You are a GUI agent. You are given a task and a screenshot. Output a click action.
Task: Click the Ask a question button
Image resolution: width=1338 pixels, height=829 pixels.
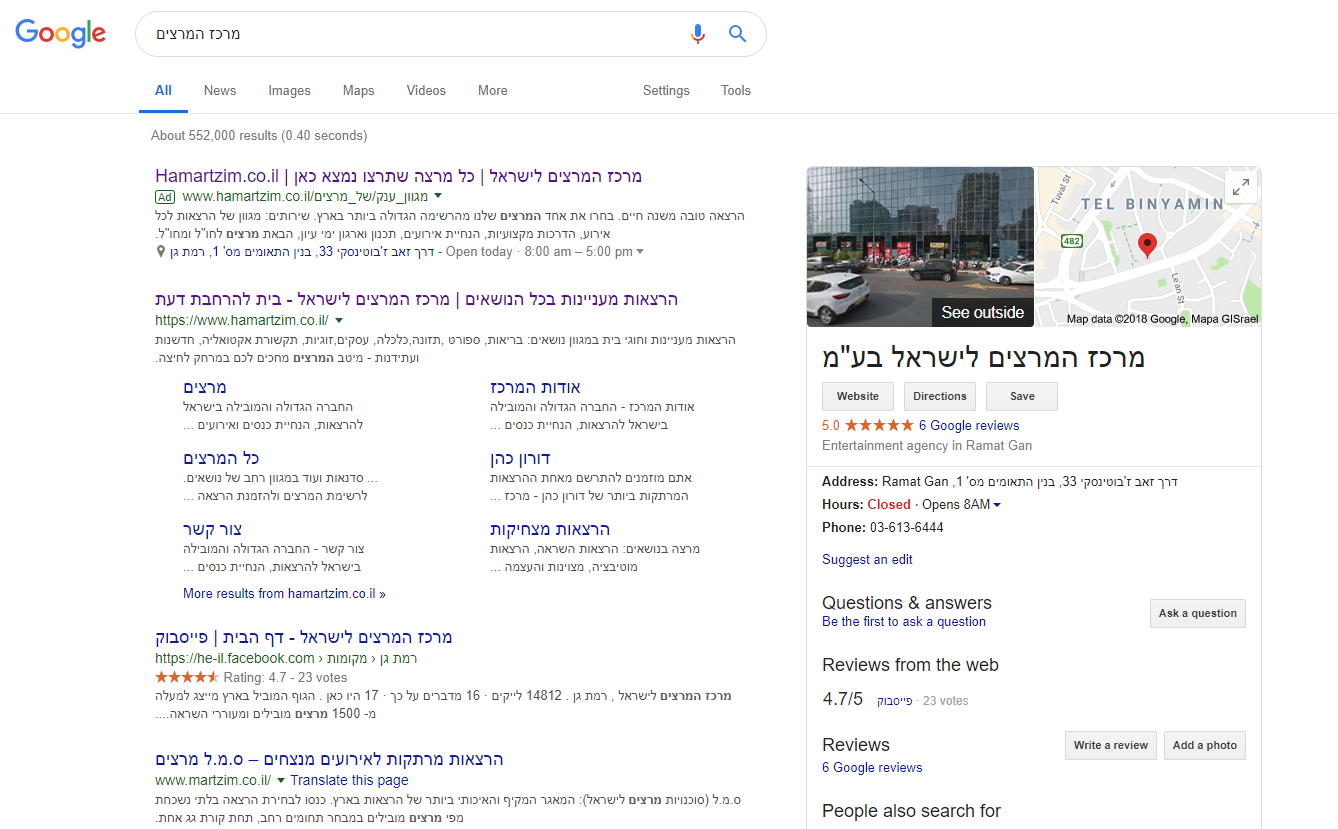click(x=1197, y=613)
